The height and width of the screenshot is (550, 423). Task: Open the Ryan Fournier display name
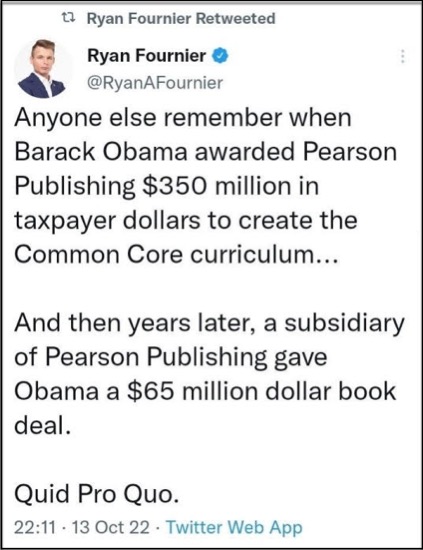click(147, 56)
